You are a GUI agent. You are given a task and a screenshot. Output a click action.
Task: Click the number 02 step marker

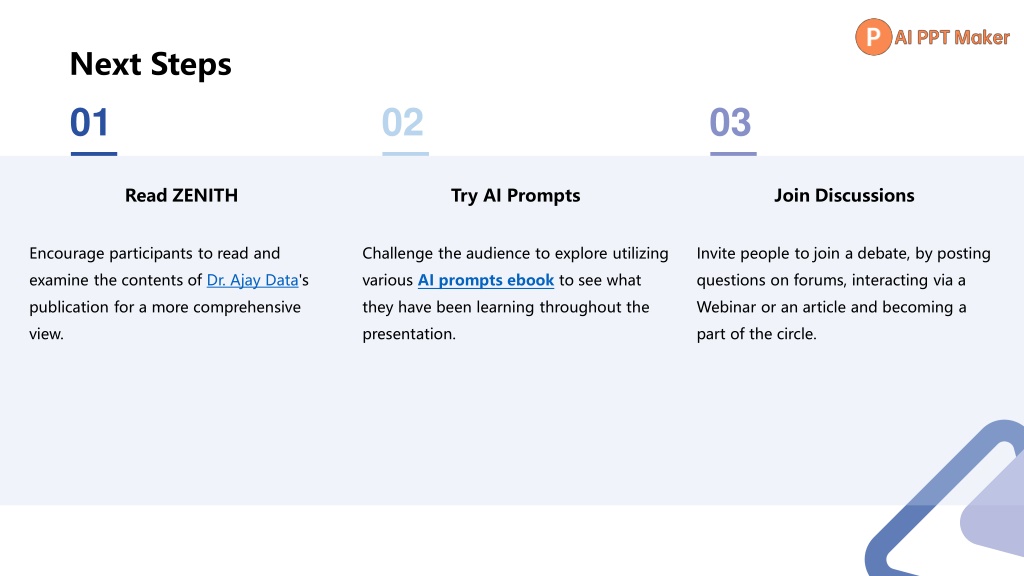(402, 122)
